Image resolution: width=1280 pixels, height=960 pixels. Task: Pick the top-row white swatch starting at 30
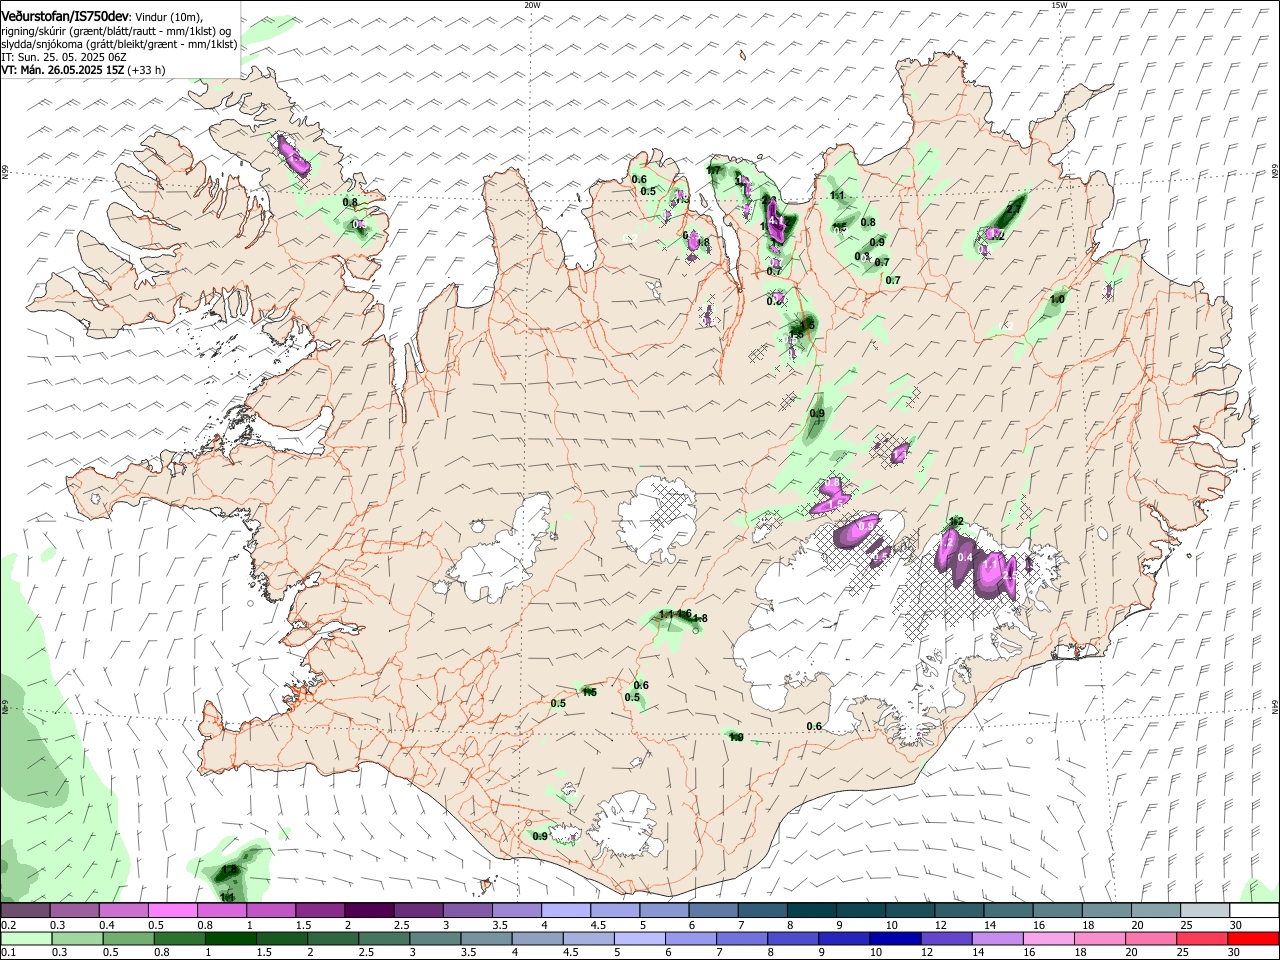[1254, 910]
